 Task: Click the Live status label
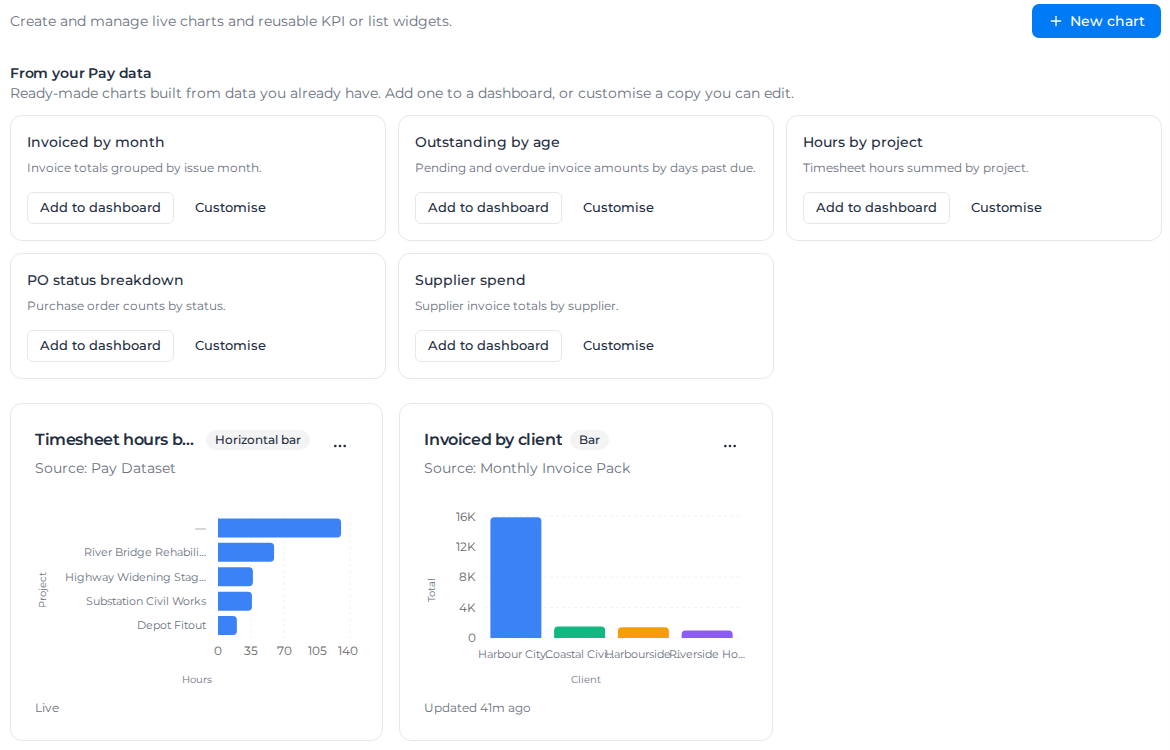click(47, 707)
